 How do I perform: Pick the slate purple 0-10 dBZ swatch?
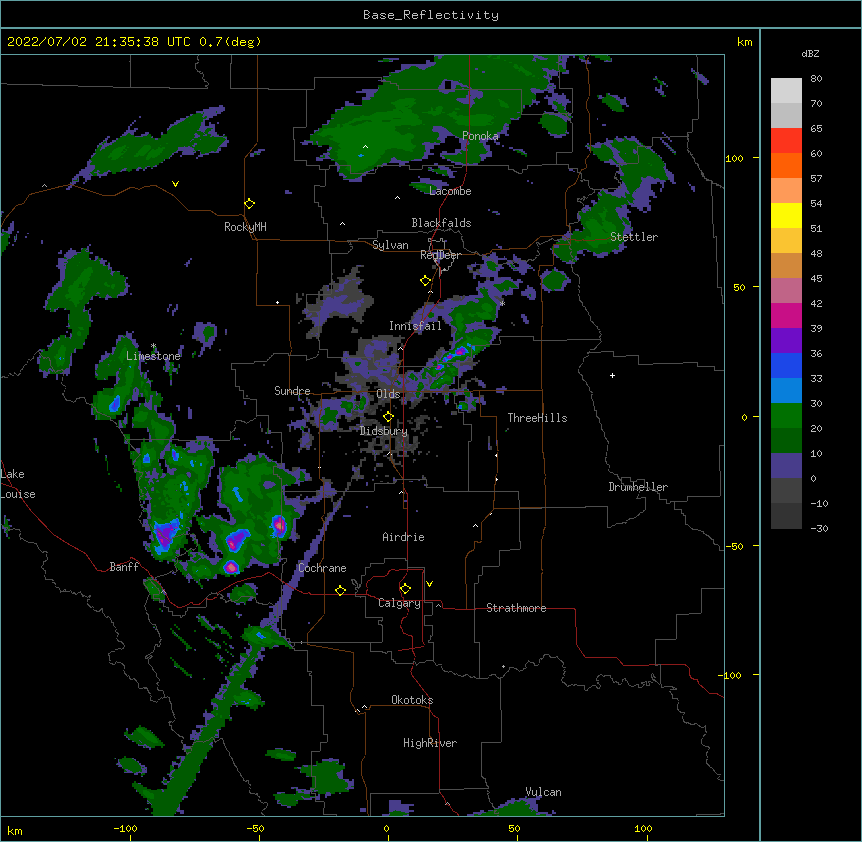[786, 466]
